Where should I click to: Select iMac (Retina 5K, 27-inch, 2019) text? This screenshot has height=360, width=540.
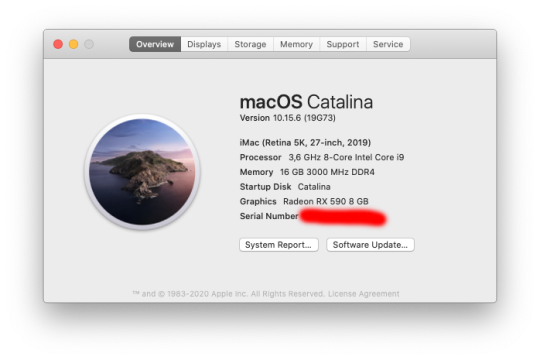click(x=305, y=143)
